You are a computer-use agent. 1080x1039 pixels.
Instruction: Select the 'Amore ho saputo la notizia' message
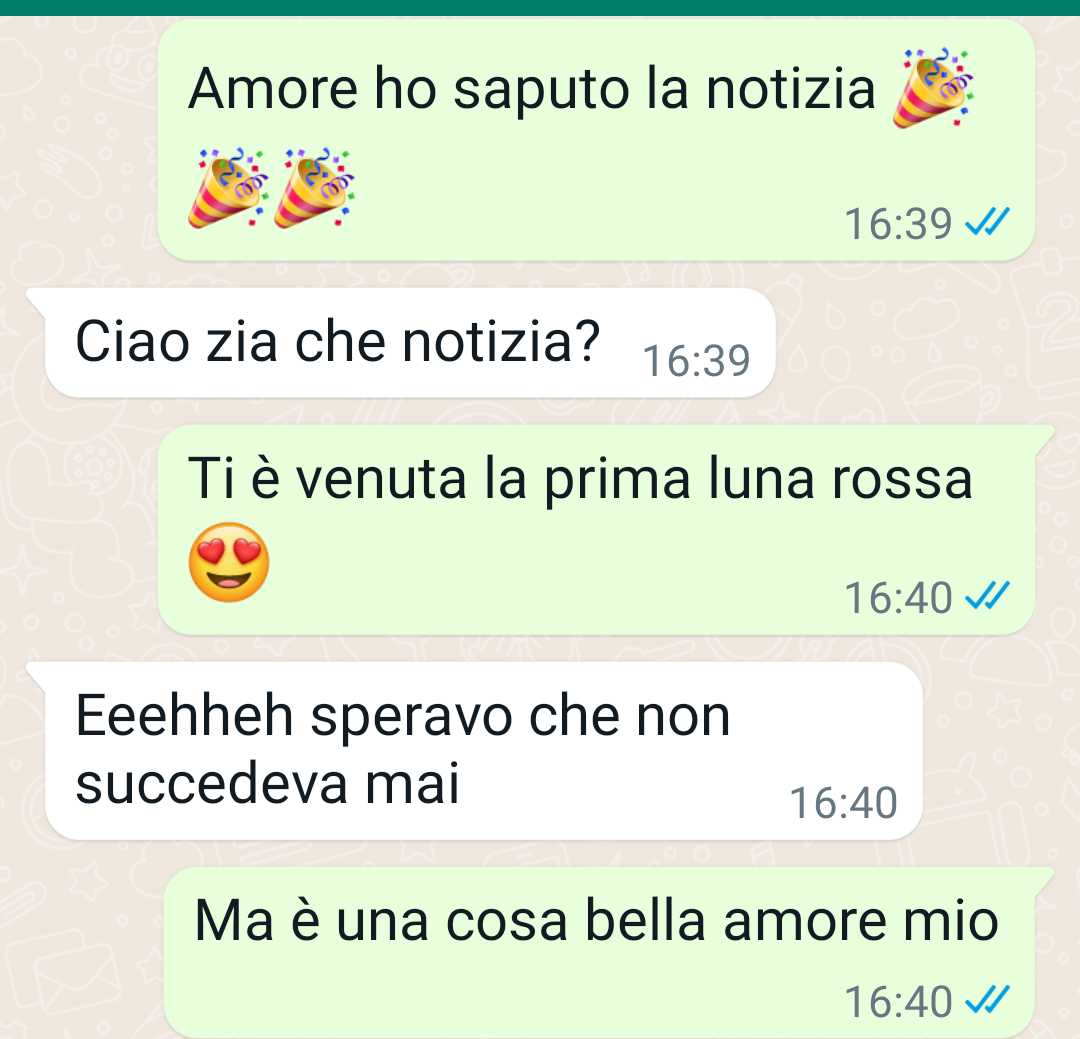[x=596, y=140]
